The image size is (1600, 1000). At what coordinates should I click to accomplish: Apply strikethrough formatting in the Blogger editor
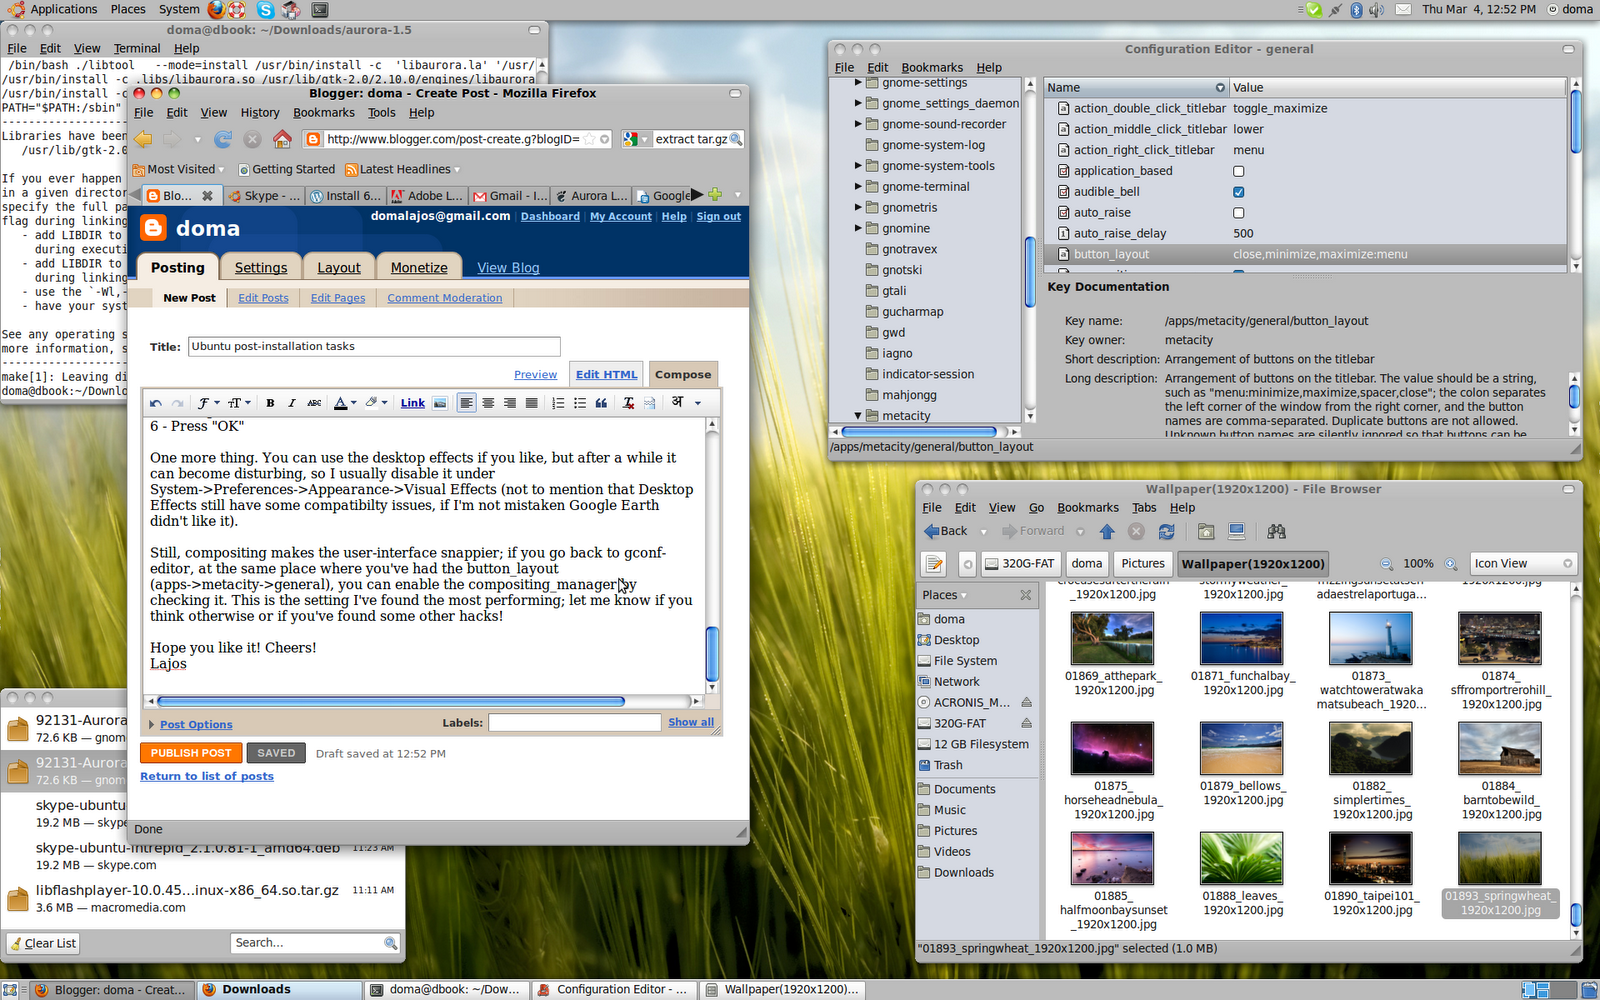tap(314, 403)
